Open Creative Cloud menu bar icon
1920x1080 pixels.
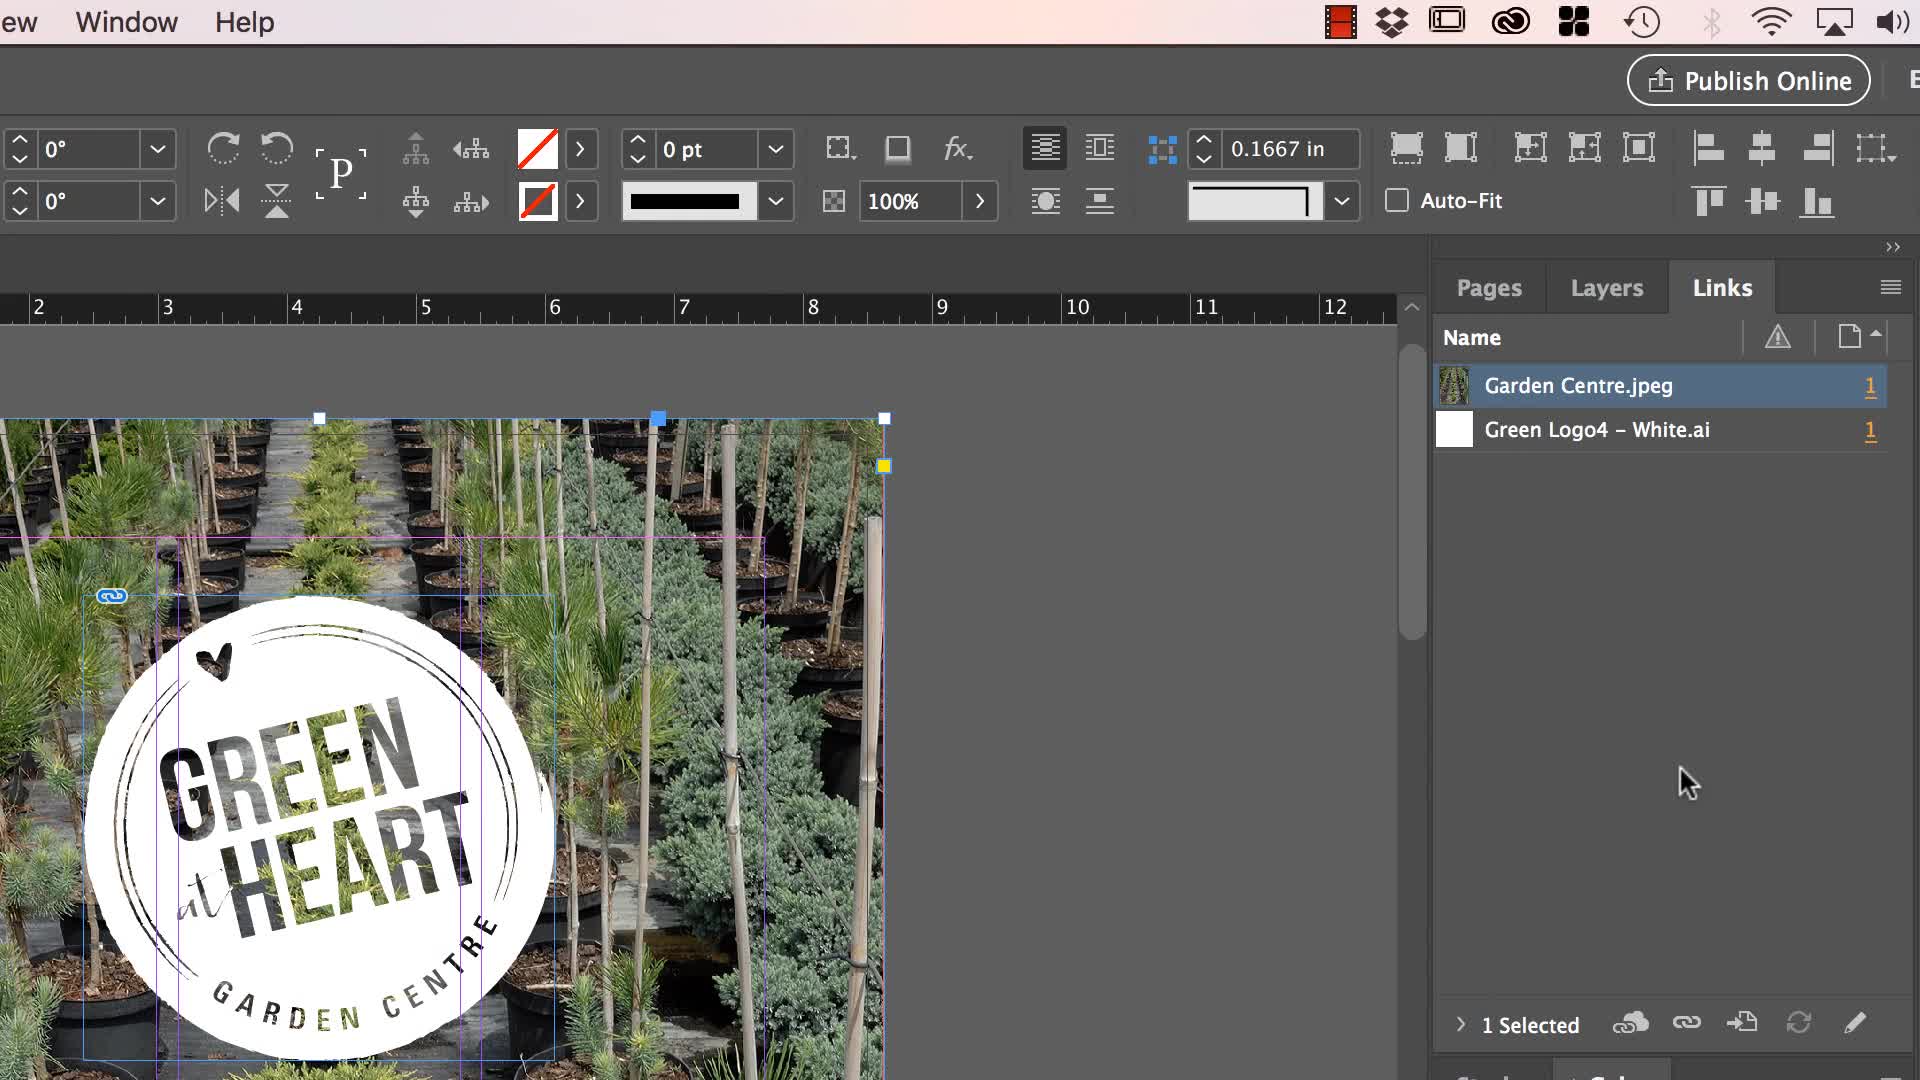tap(1510, 22)
